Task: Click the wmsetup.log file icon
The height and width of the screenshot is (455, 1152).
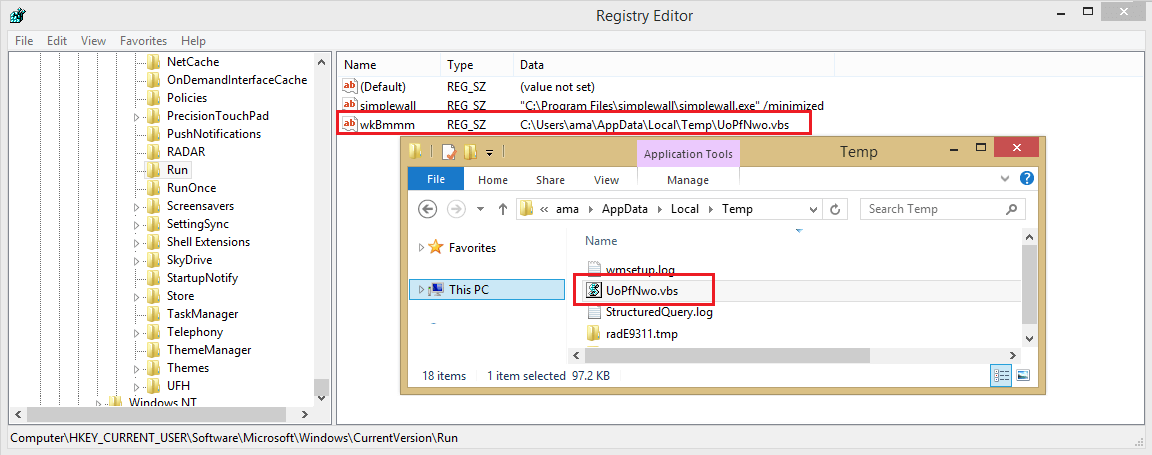Action: pyautogui.click(x=594, y=269)
